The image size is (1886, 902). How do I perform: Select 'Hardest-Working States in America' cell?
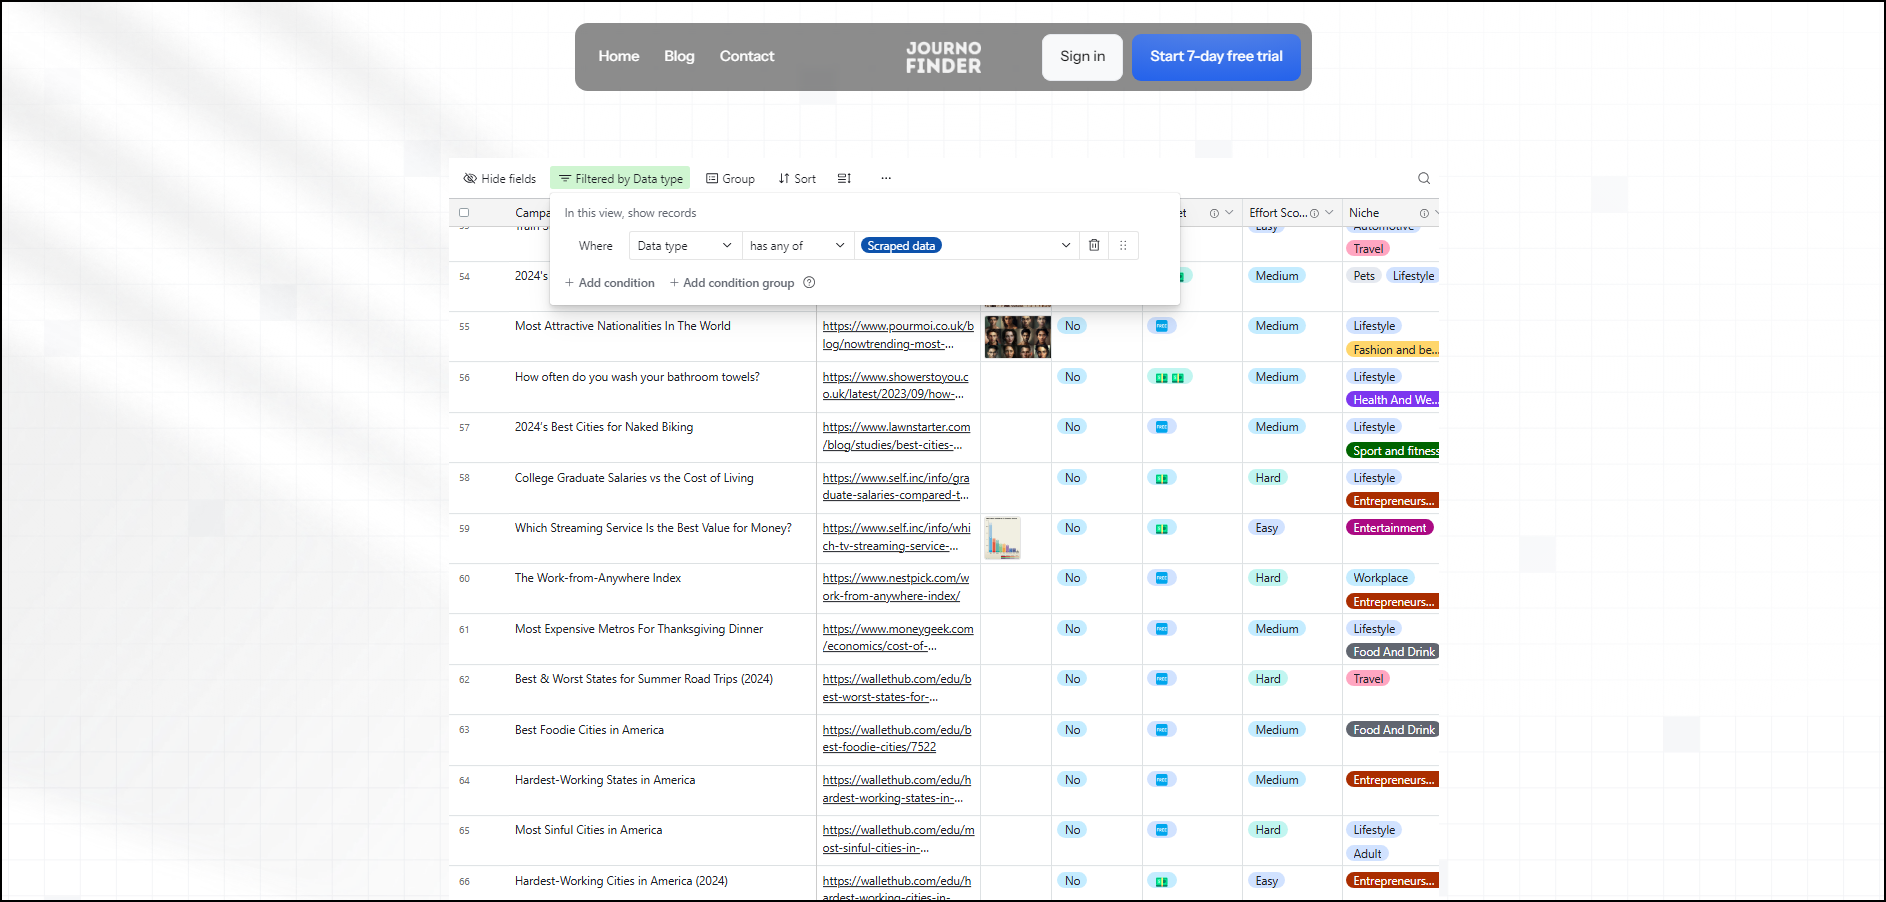605,780
